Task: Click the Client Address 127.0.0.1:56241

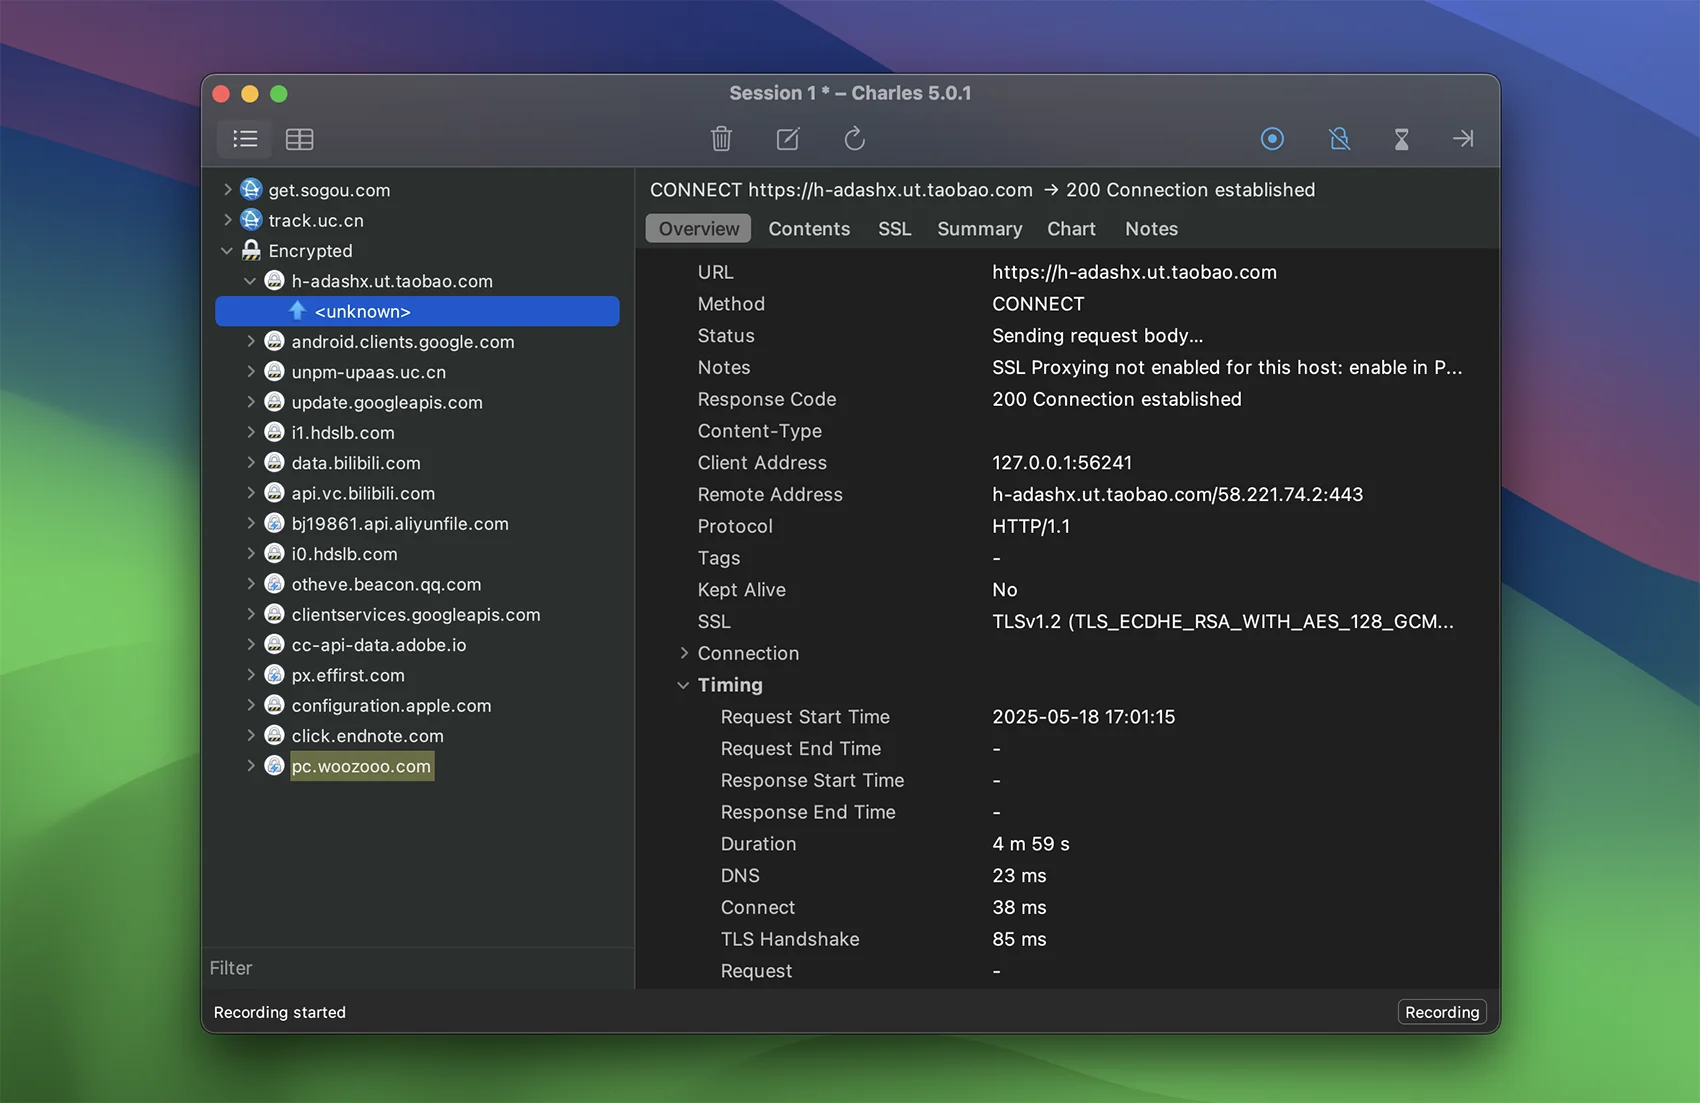Action: tap(1062, 462)
